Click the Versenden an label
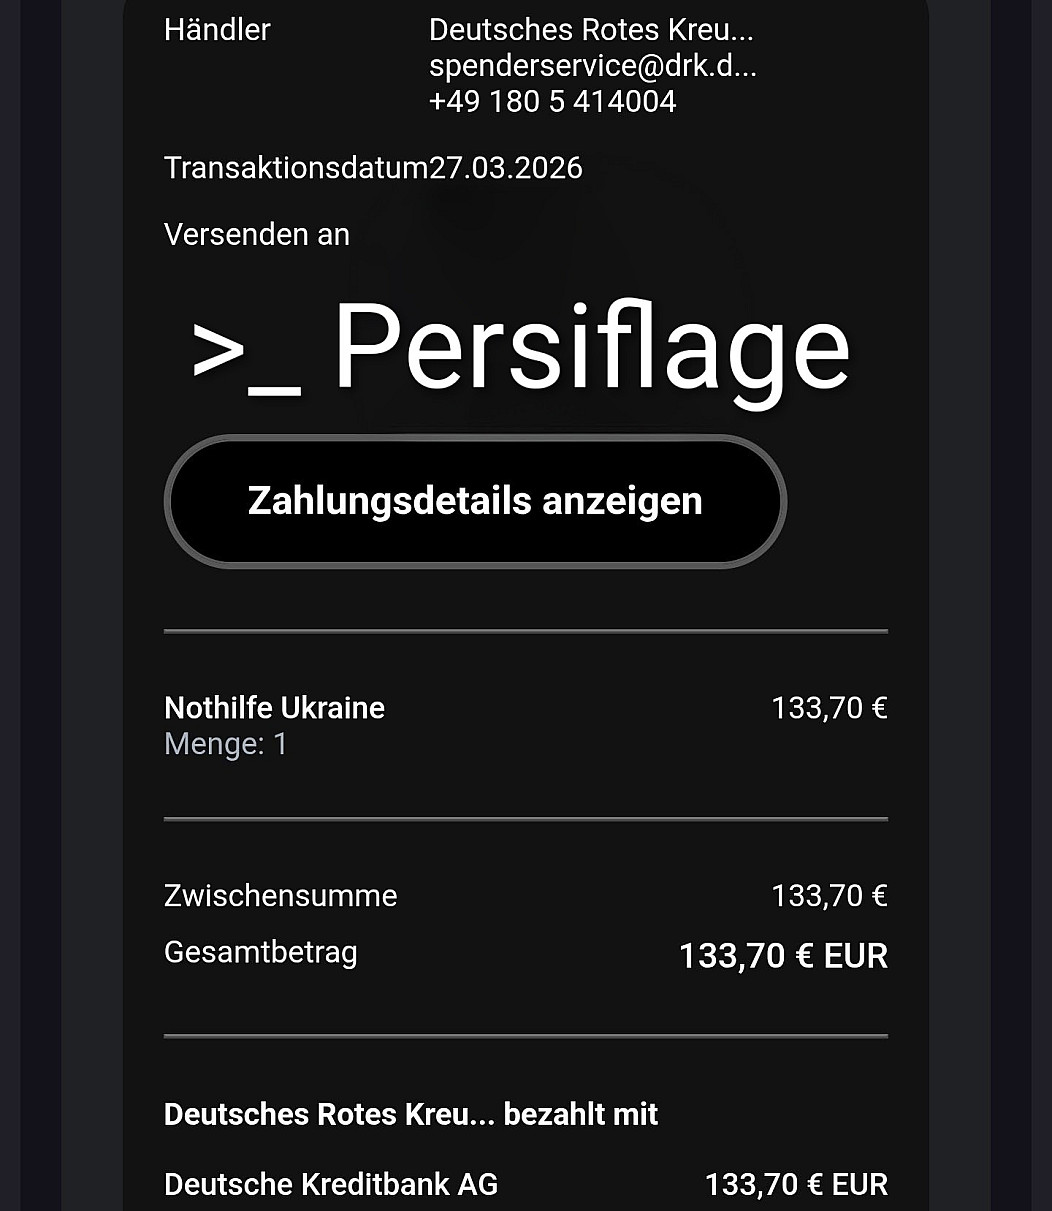1052x1211 pixels. click(257, 235)
